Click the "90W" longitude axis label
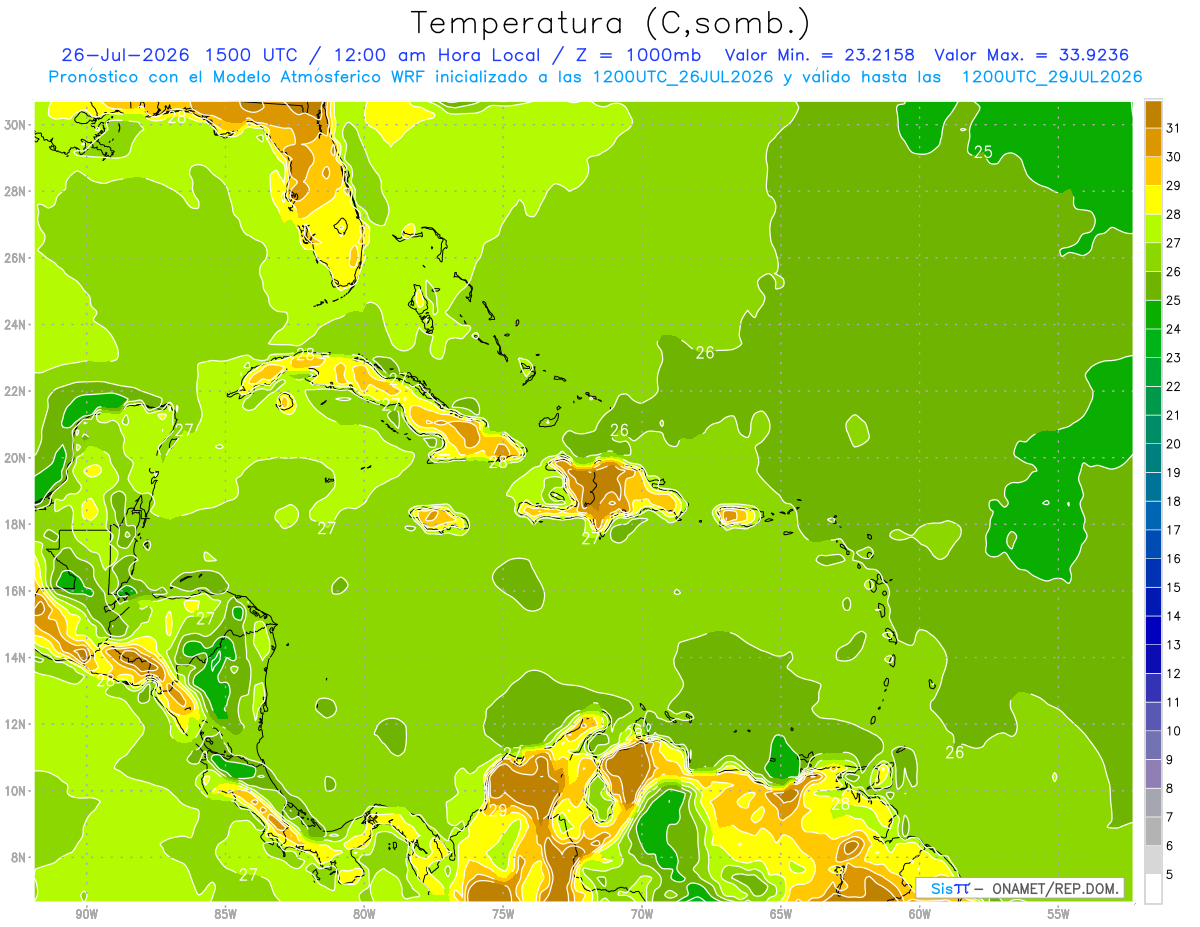 87,914
